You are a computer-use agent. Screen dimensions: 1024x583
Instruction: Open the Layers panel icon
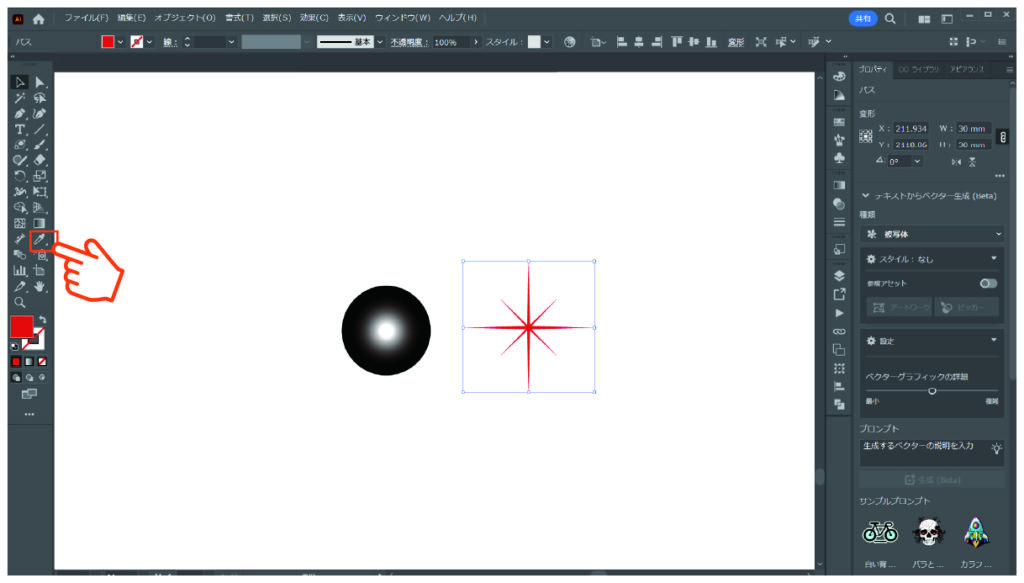pyautogui.click(x=839, y=276)
